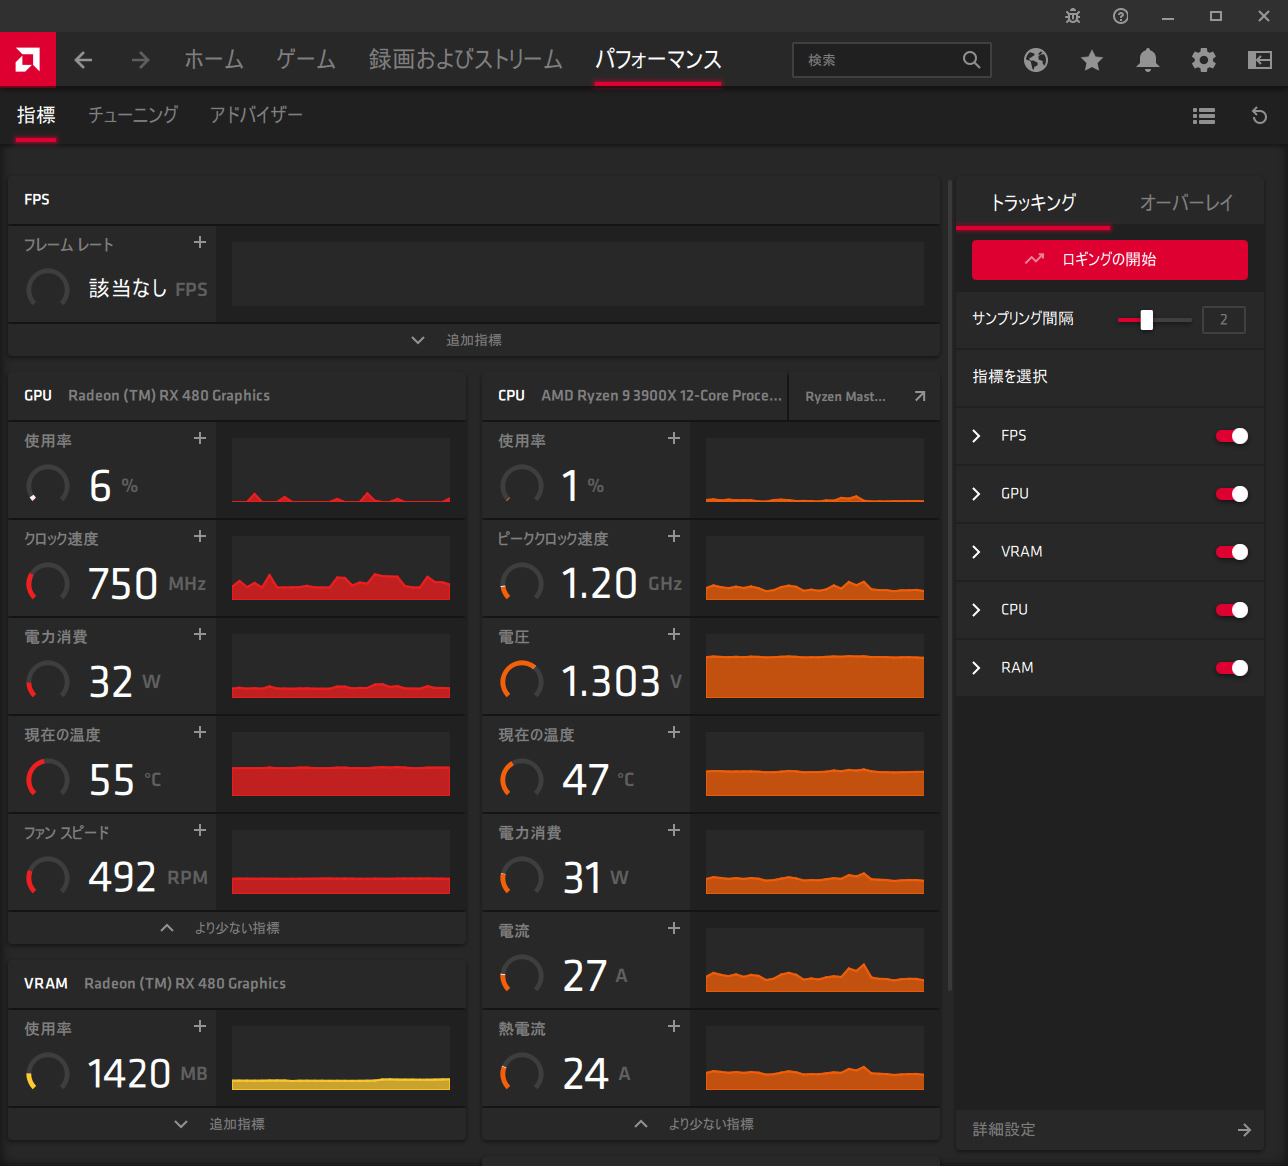Open notifications bell icon
The height and width of the screenshot is (1166, 1288).
click(1148, 60)
